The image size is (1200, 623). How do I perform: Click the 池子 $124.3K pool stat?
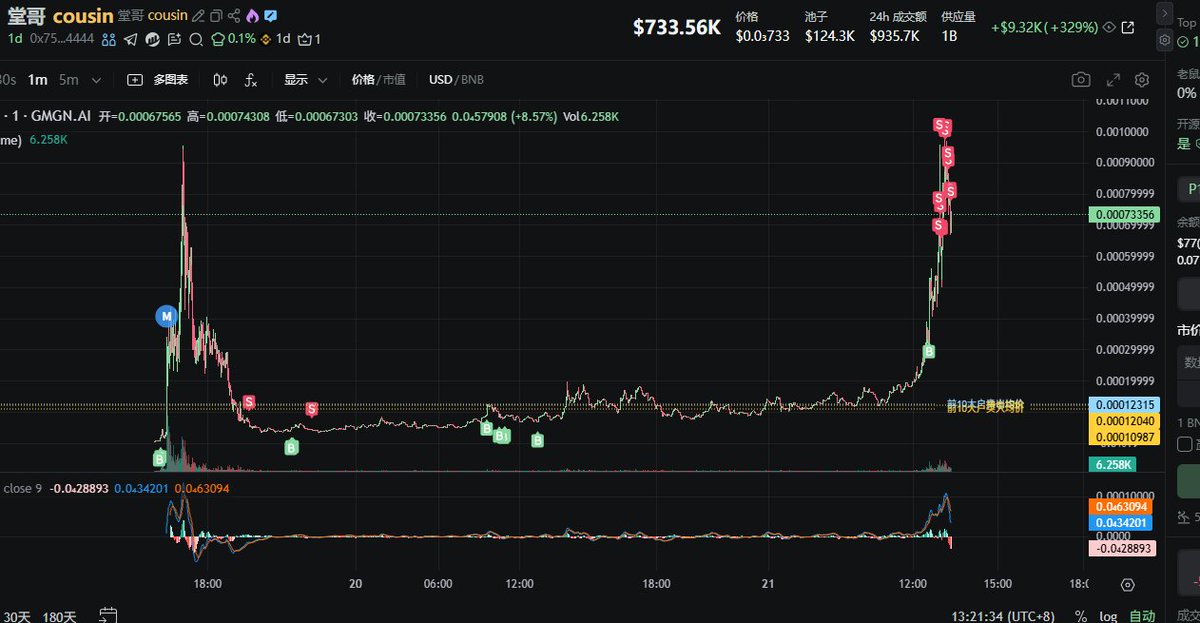(x=829, y=26)
